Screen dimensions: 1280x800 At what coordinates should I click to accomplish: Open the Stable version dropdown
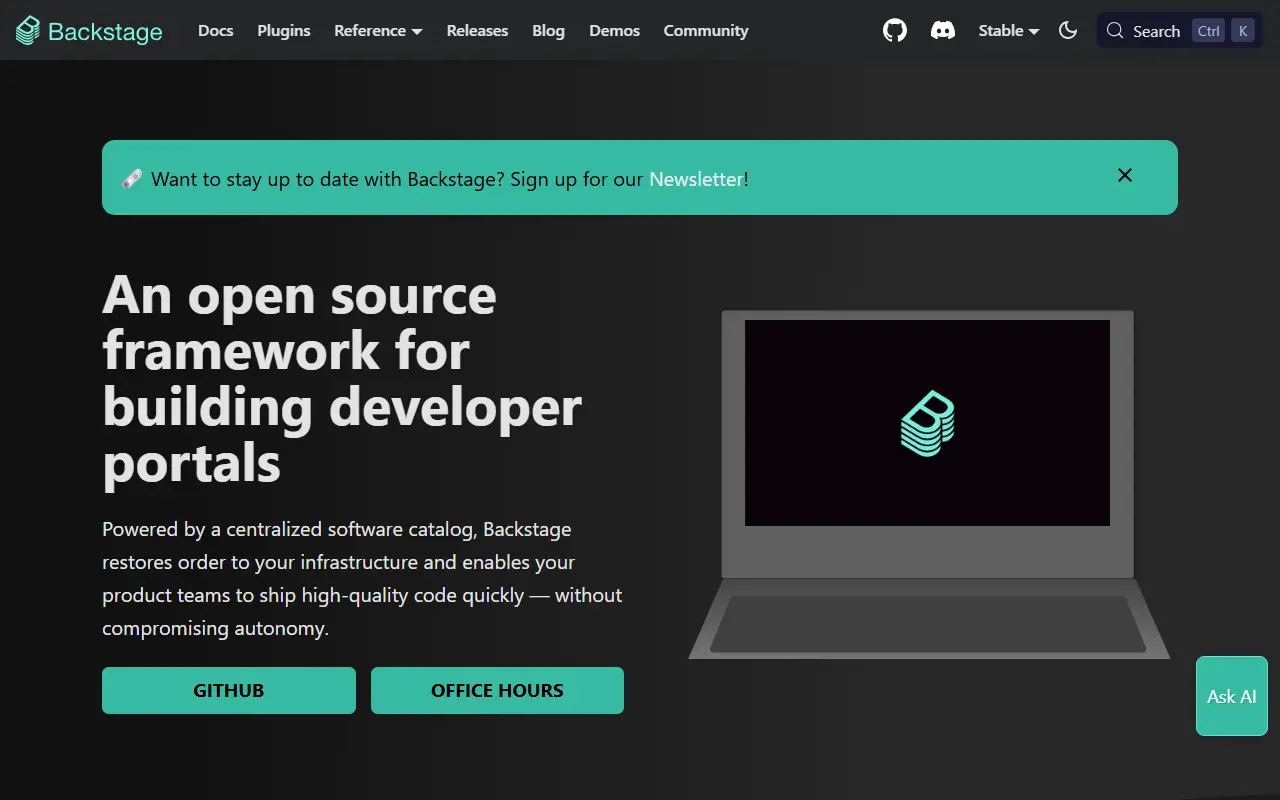pyautogui.click(x=1008, y=31)
